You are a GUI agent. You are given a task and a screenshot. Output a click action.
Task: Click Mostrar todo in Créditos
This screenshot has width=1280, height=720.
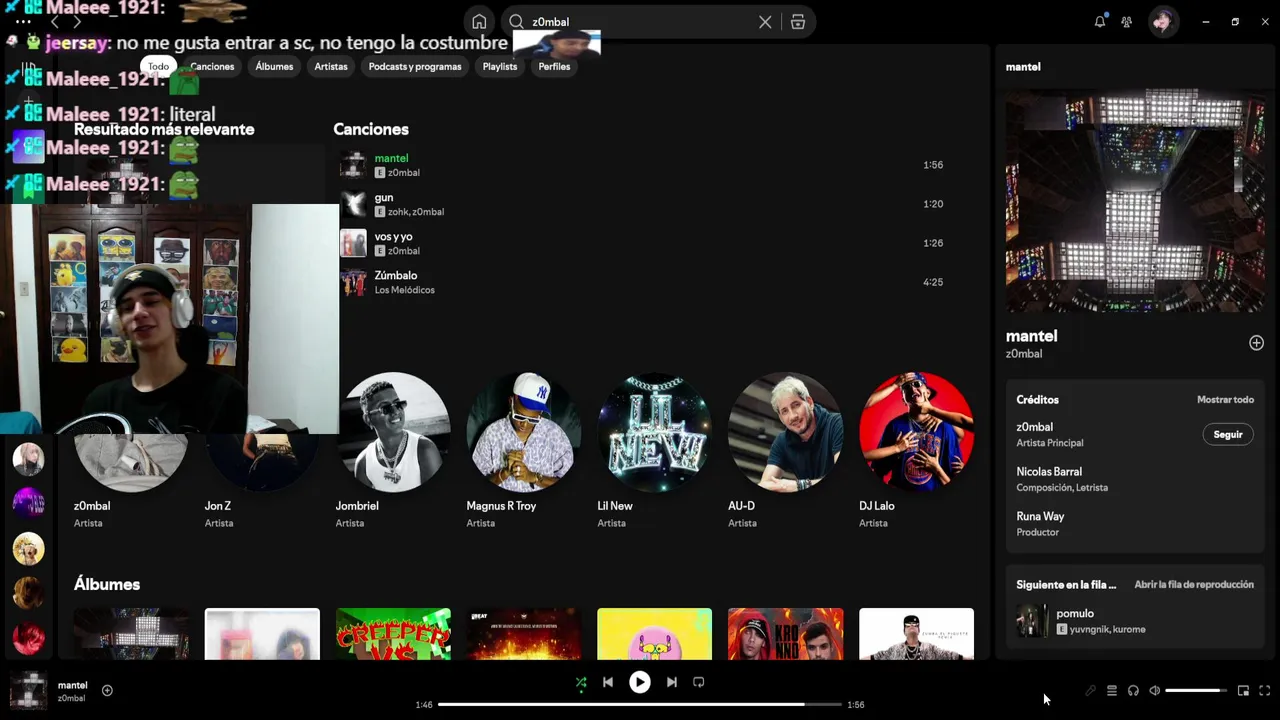(x=1225, y=399)
